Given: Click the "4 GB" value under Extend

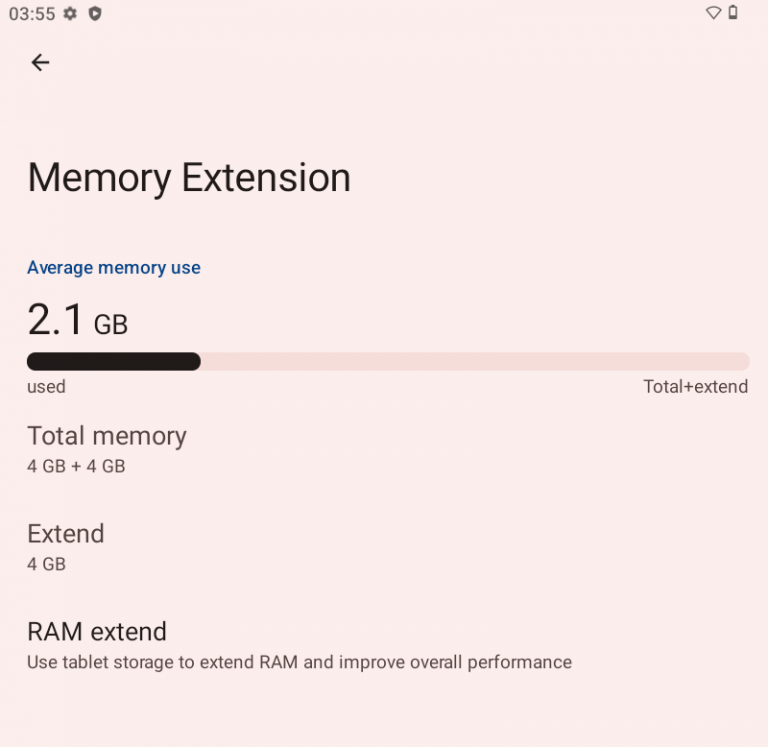Looking at the screenshot, I should coord(46,564).
